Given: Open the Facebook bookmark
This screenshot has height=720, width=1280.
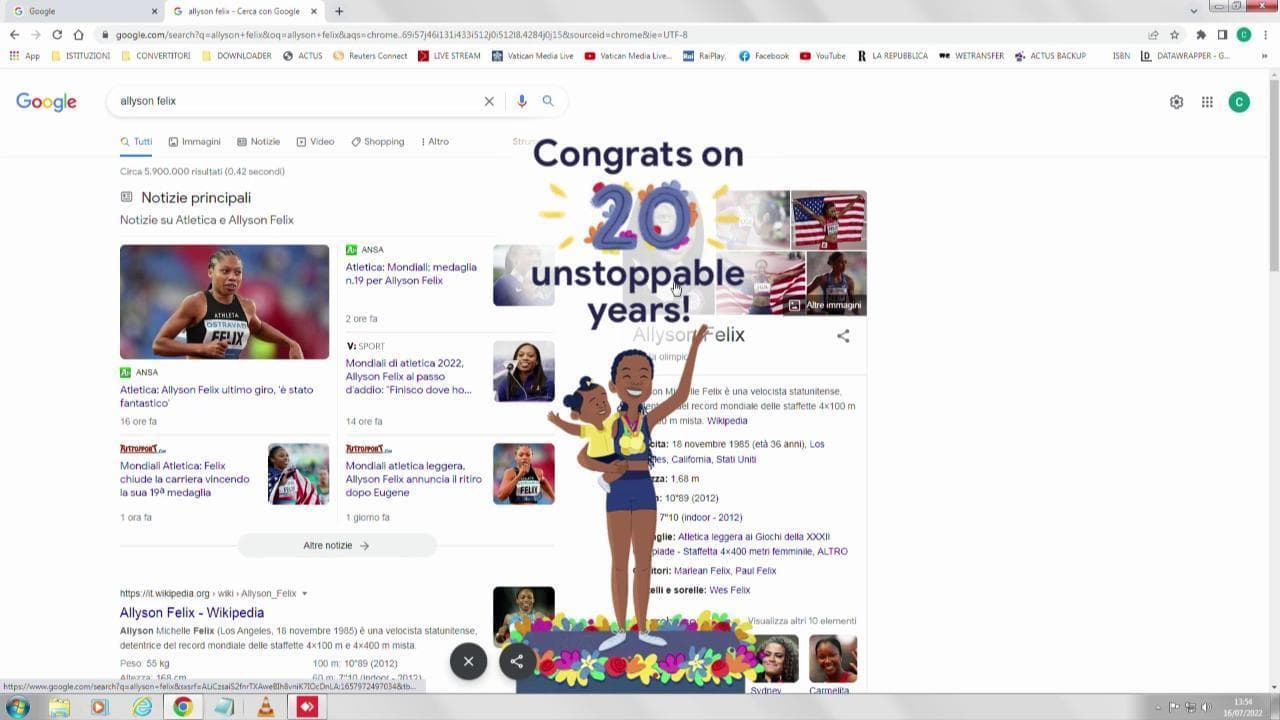Looking at the screenshot, I should (764, 56).
